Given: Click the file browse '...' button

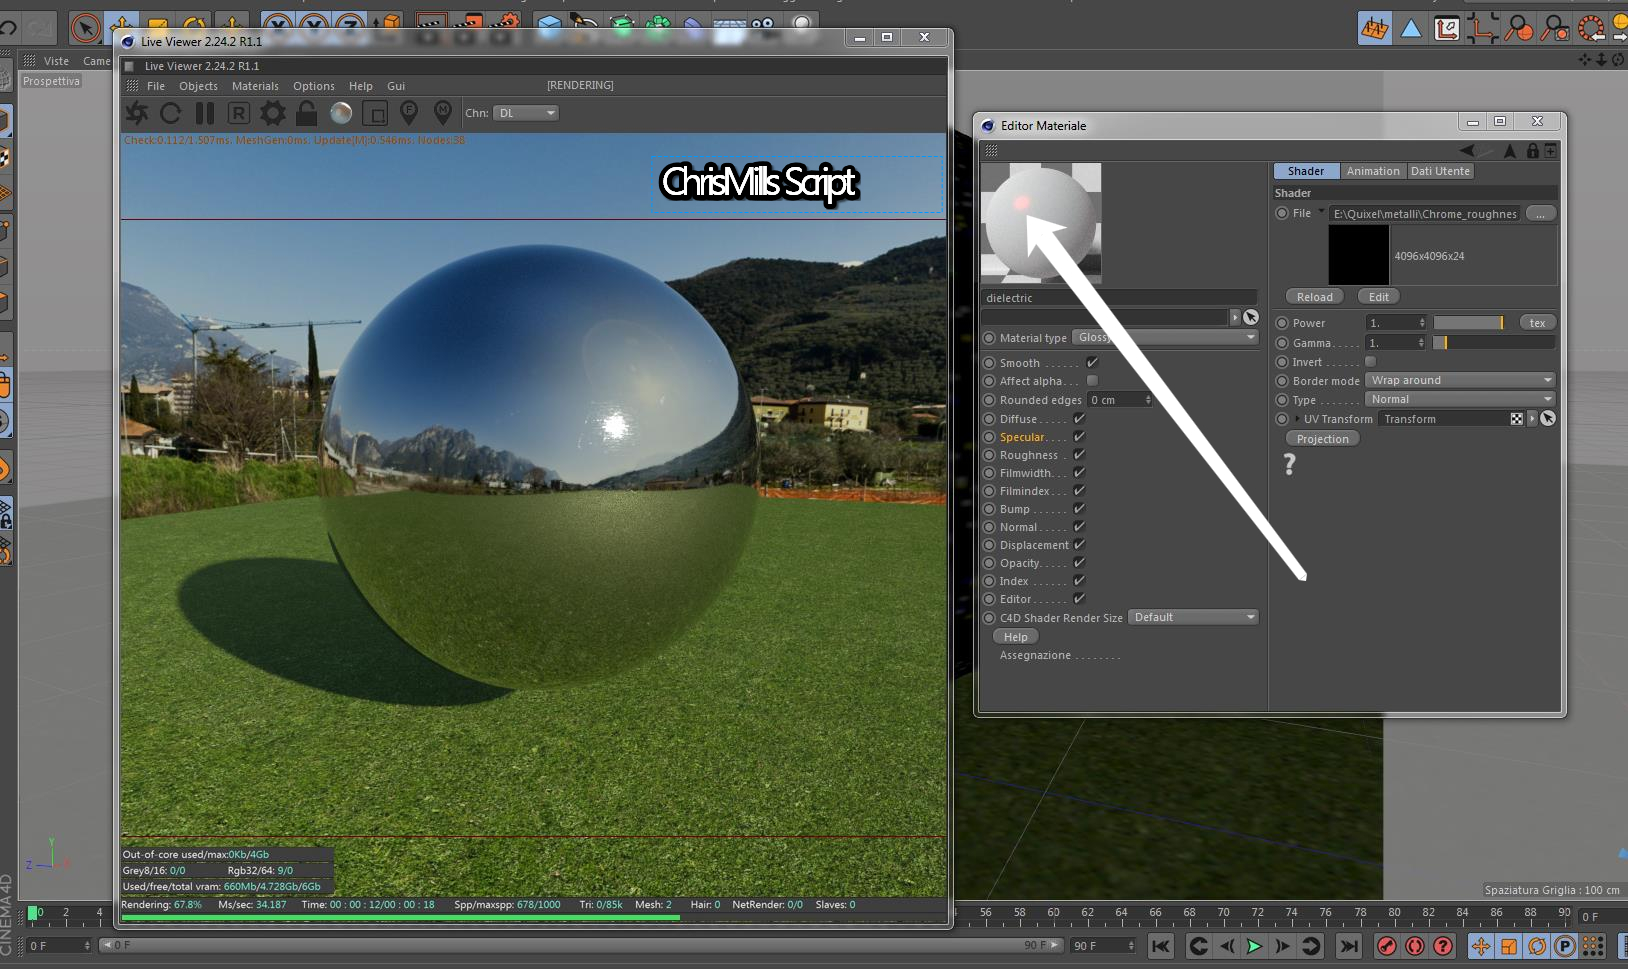Looking at the screenshot, I should [1541, 214].
